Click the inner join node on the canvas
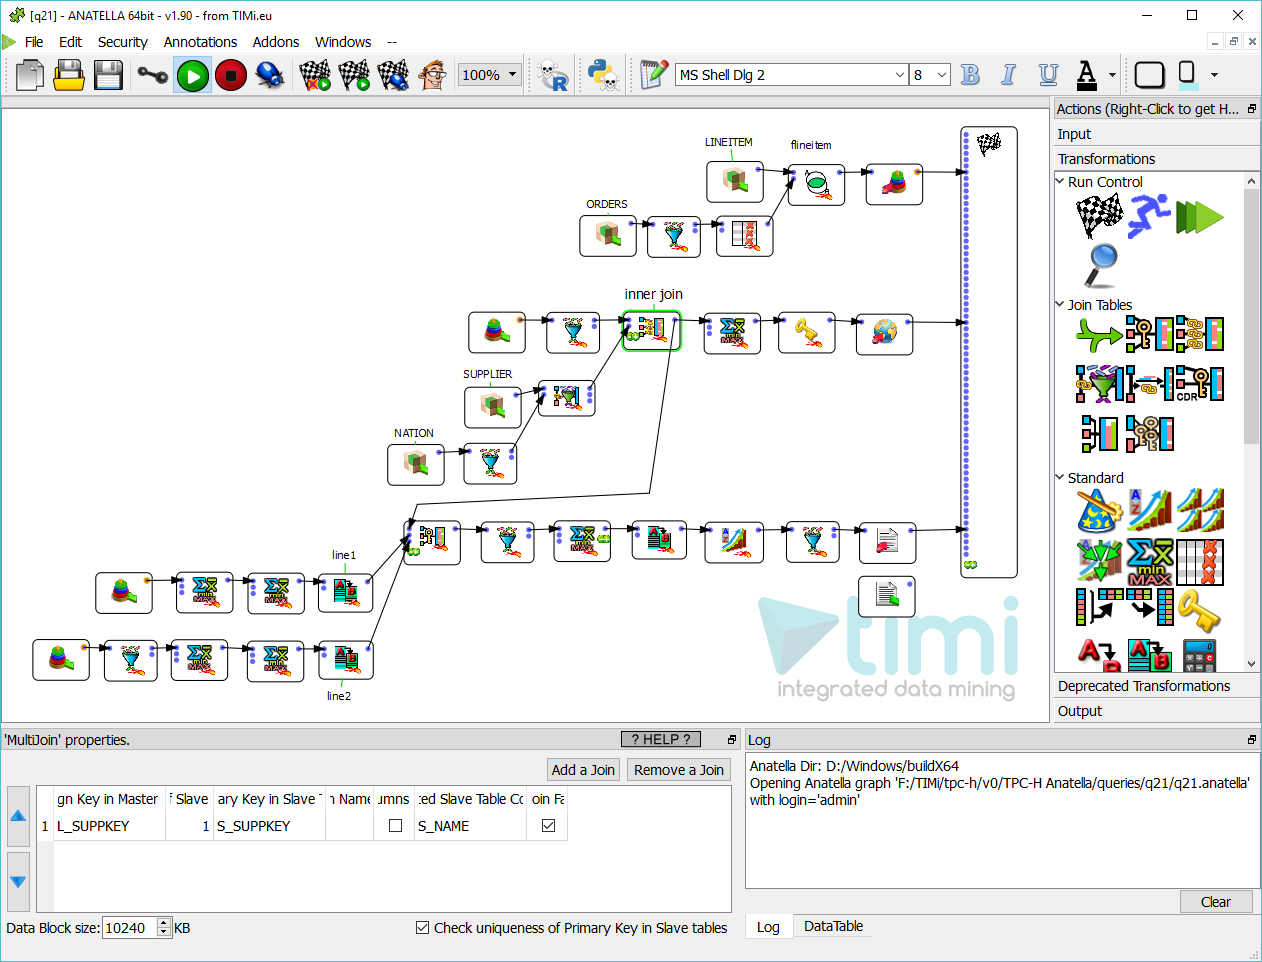 [651, 331]
